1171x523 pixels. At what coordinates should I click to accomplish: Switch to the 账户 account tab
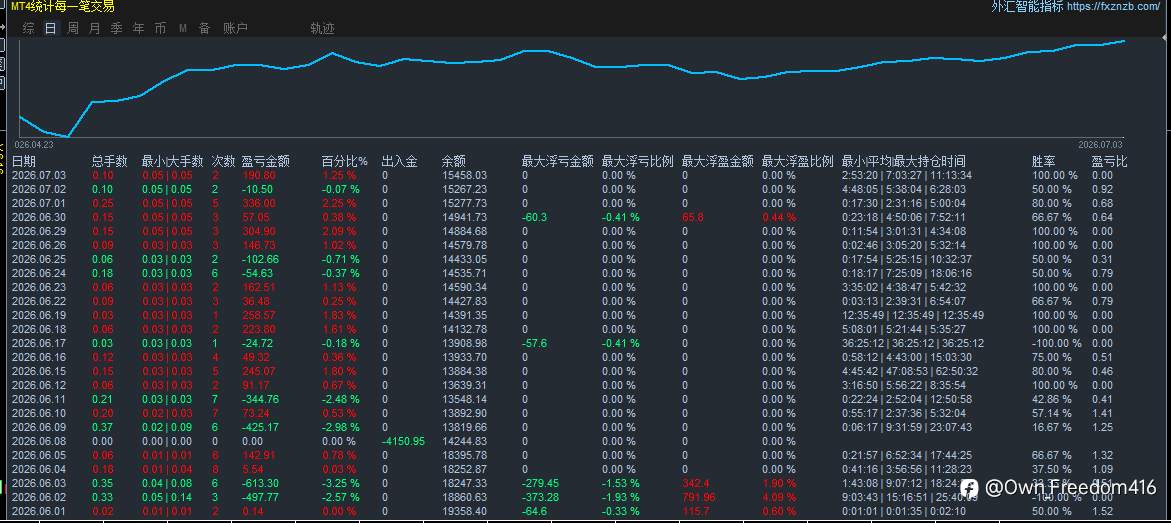point(235,28)
